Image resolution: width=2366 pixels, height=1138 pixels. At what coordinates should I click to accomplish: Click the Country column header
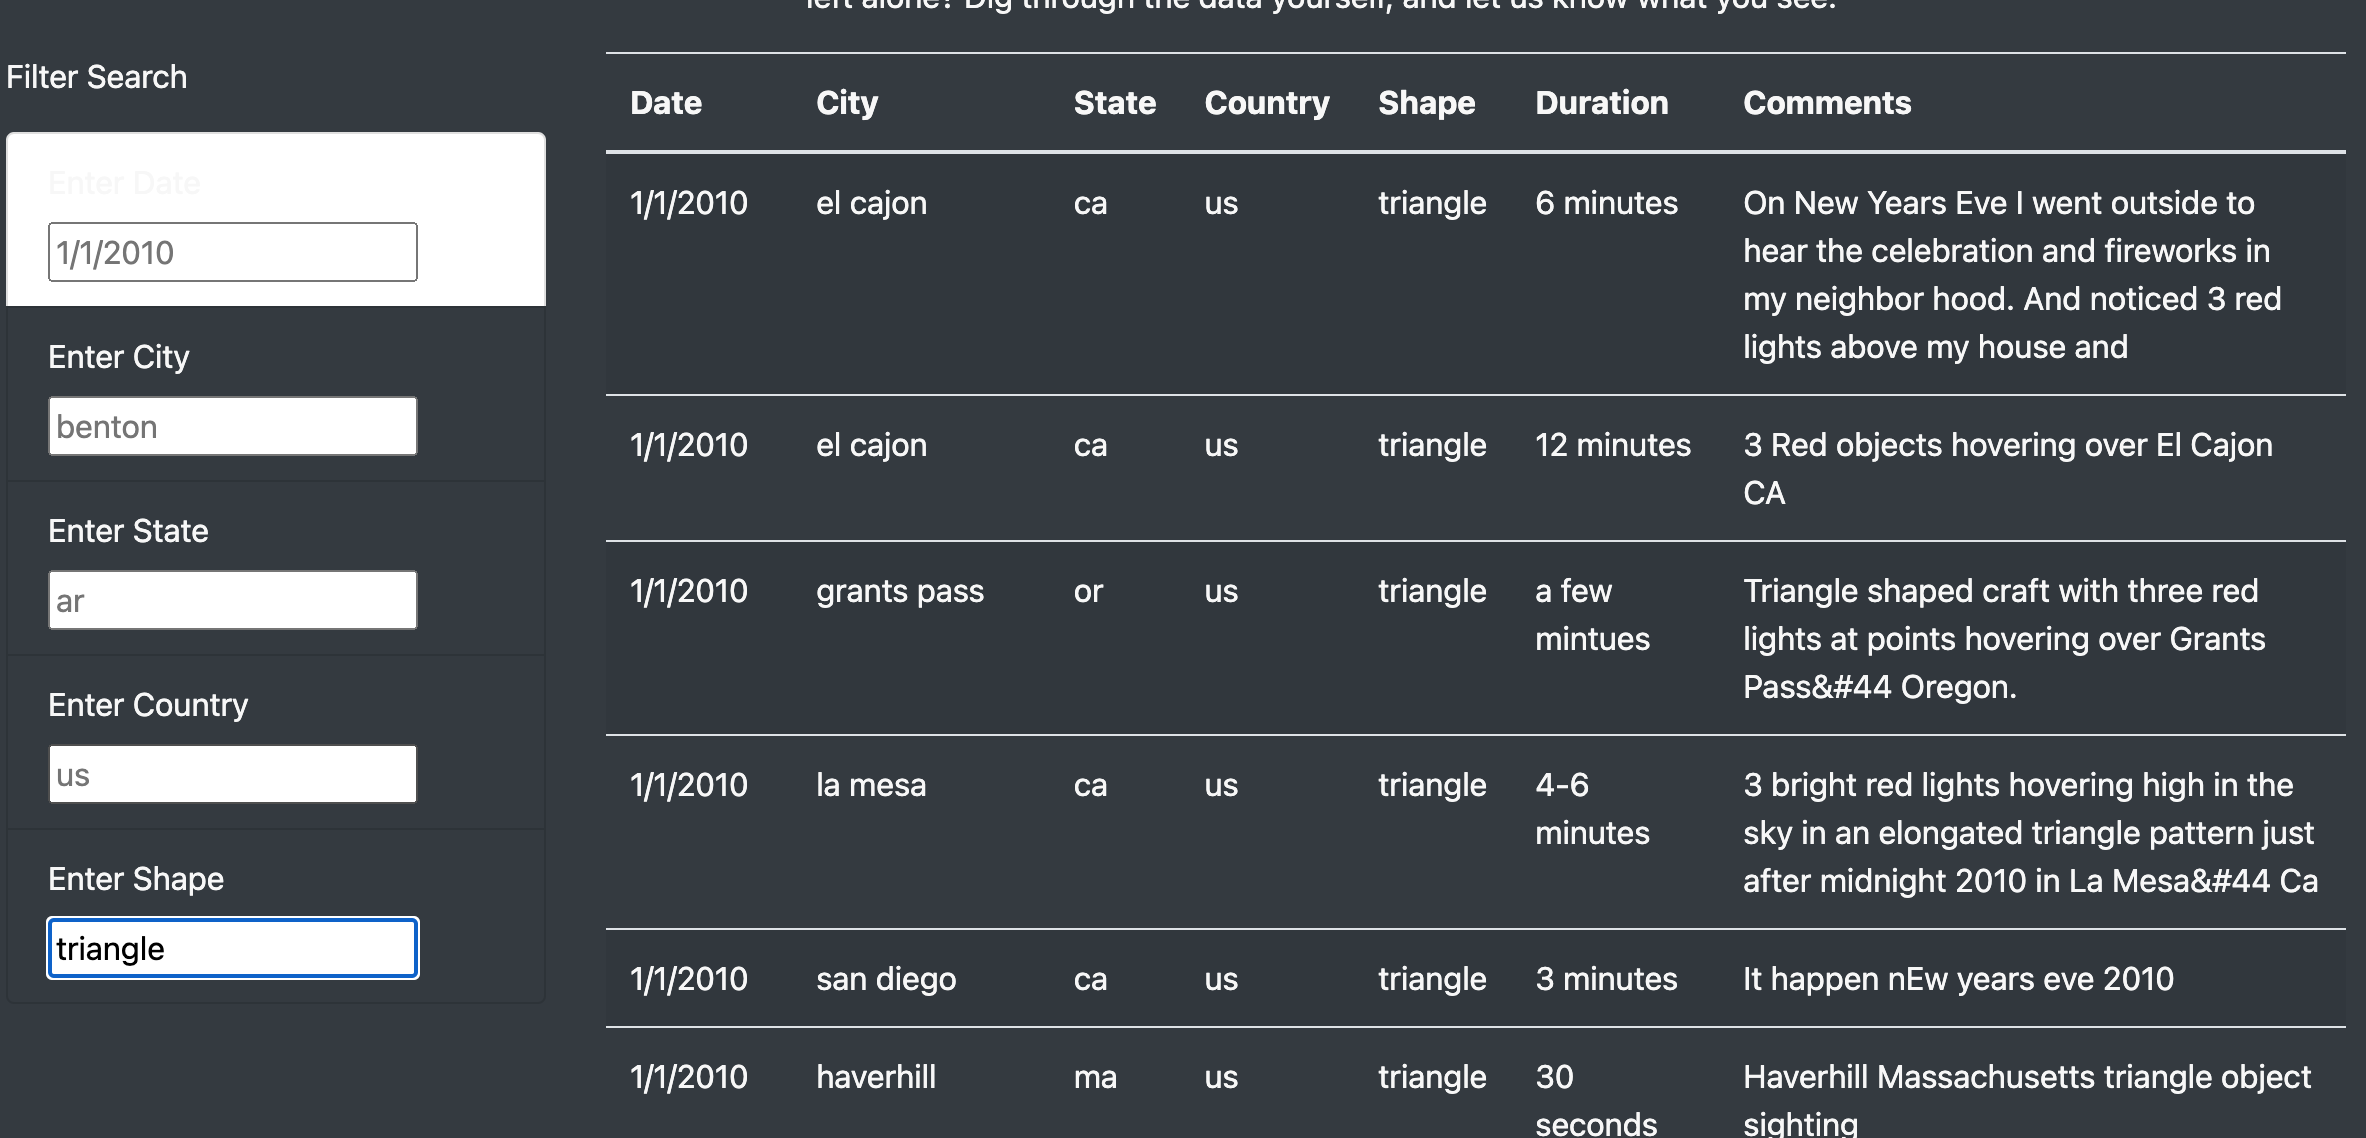[x=1267, y=102]
